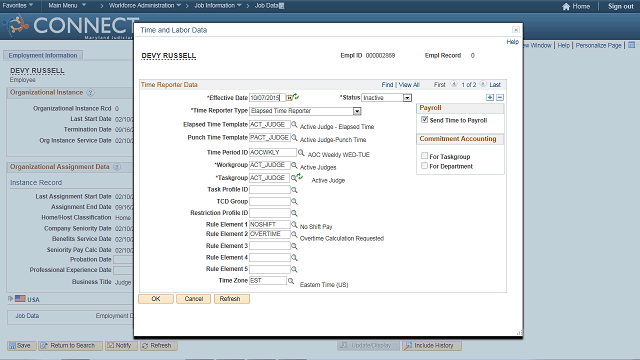Image resolution: width=640 pixels, height=360 pixels.
Task: Delete row using the minus icon
Action: point(500,98)
